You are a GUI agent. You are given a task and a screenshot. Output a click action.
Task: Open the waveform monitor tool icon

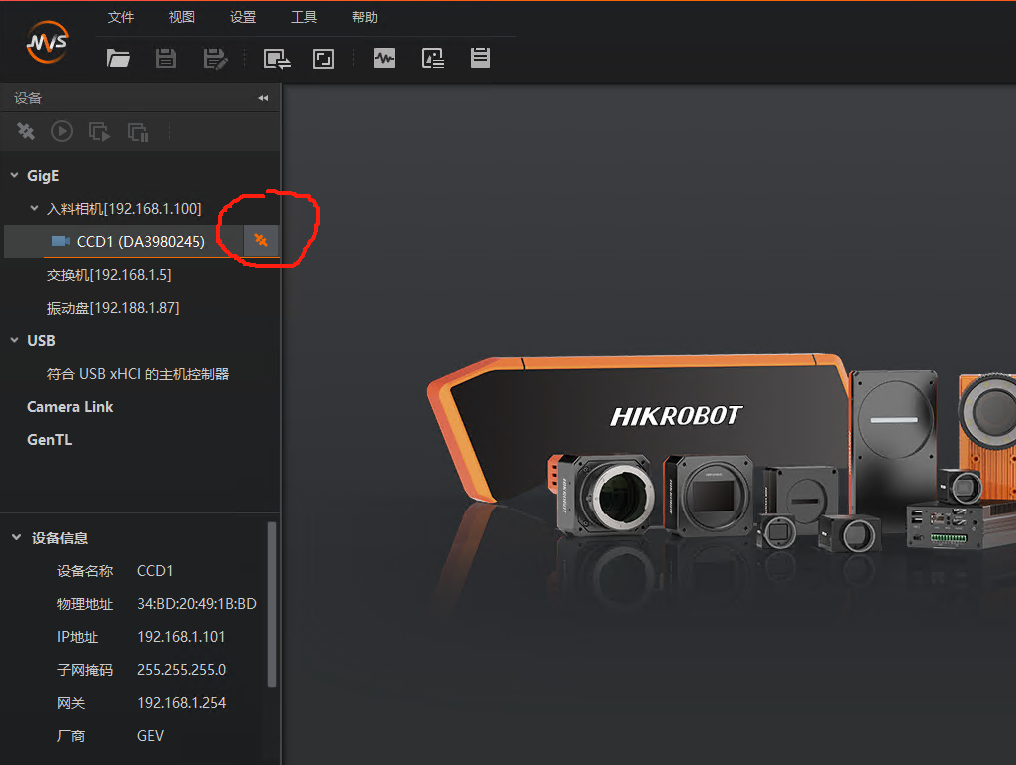[x=384, y=58]
